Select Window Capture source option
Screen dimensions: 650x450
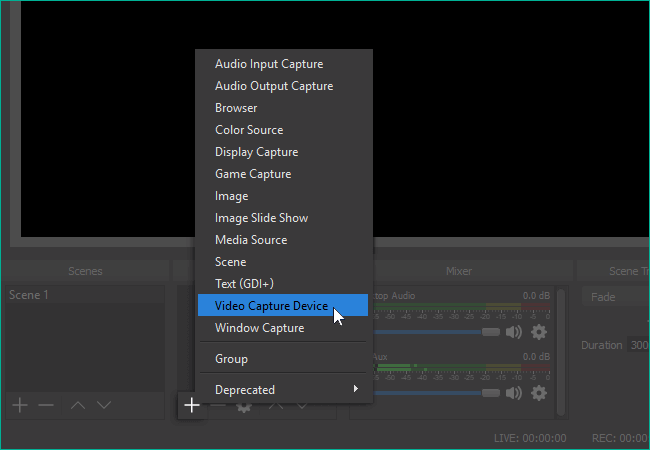(x=259, y=328)
